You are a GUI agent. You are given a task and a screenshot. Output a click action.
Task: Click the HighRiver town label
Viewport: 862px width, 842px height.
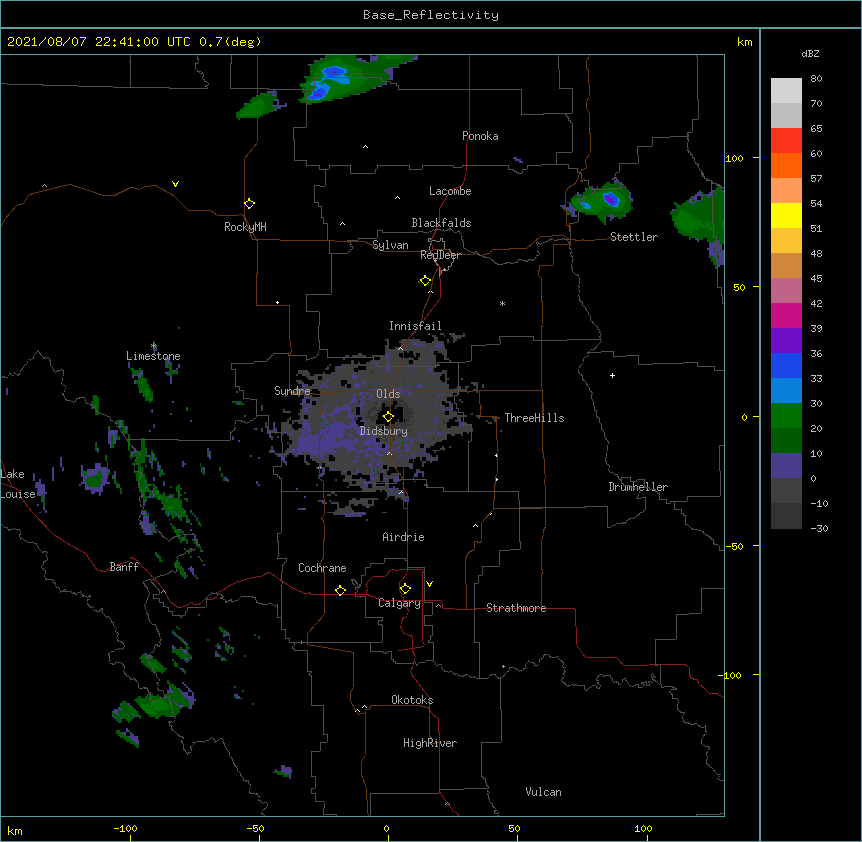[x=430, y=743]
